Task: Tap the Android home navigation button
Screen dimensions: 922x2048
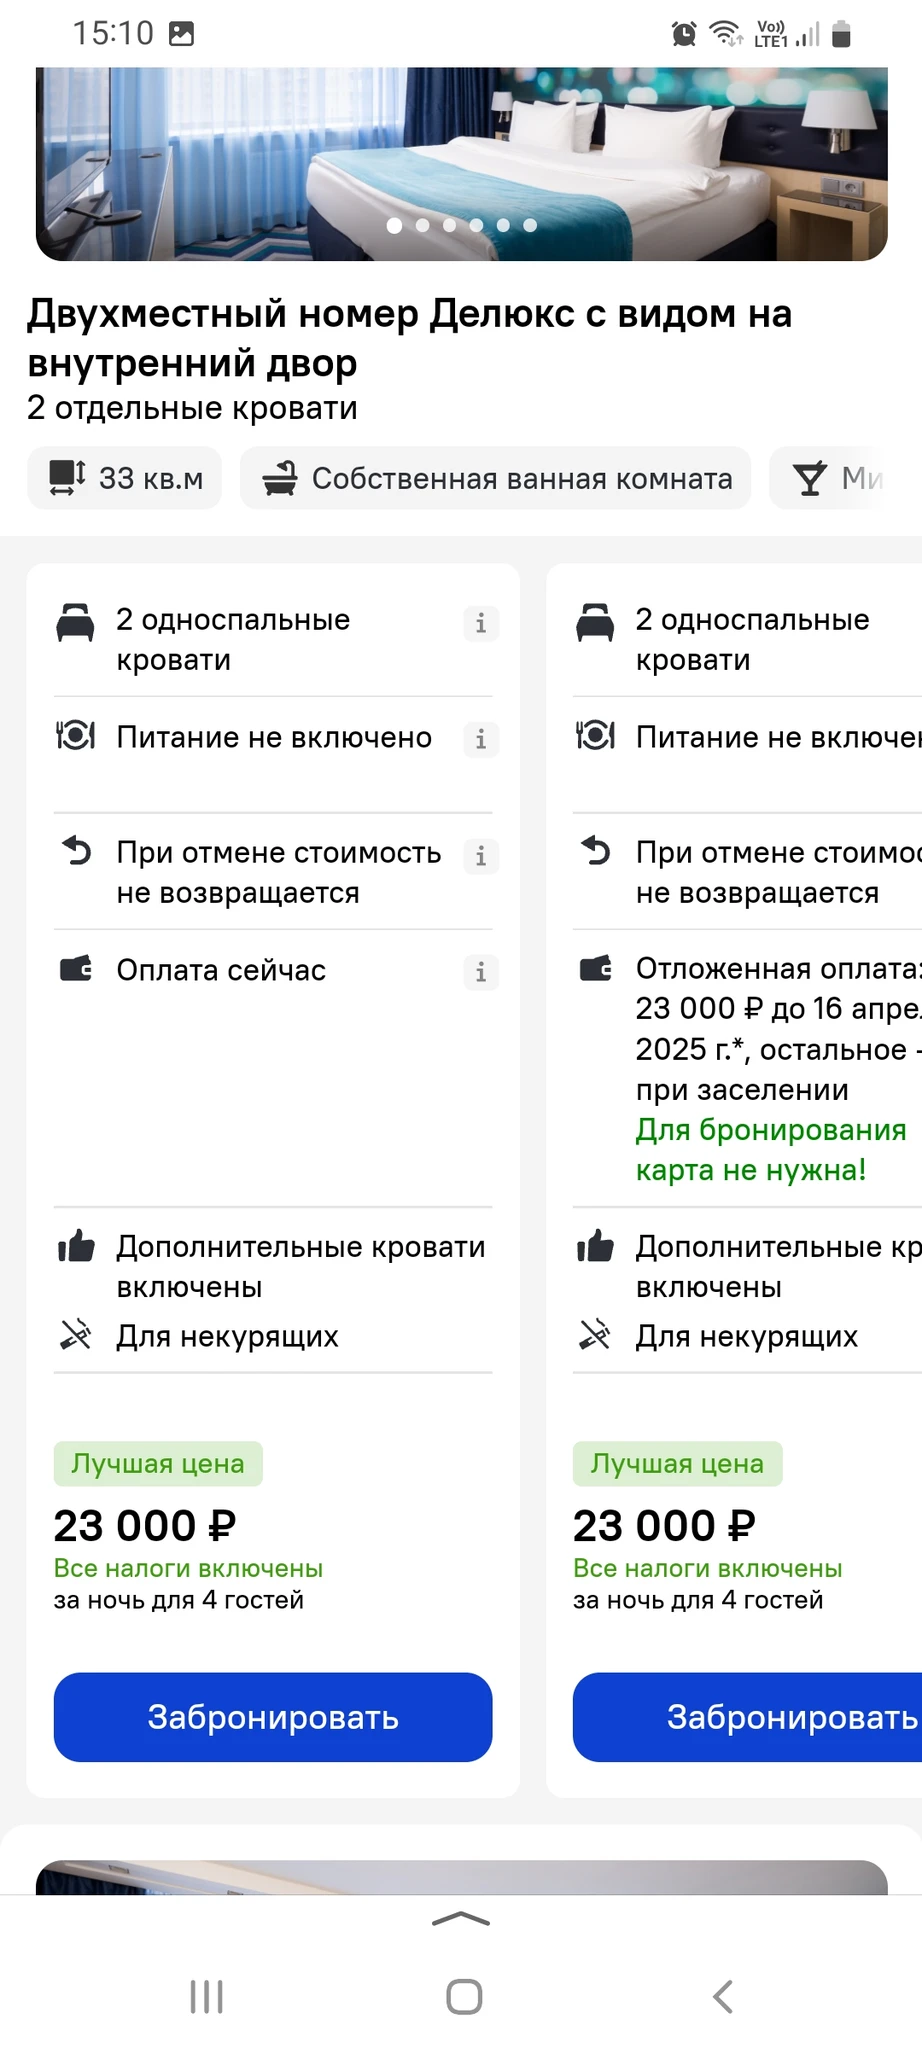Action: pos(464,1996)
